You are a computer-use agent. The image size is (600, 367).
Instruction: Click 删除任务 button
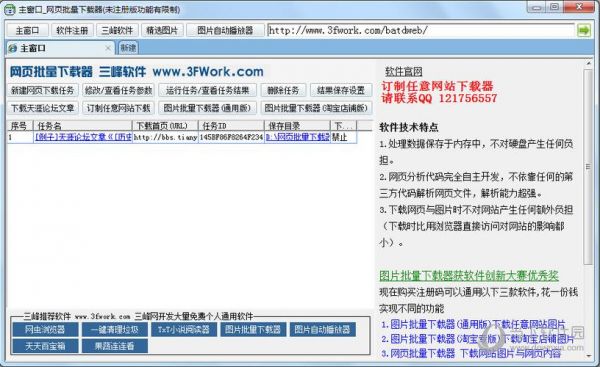[283, 90]
